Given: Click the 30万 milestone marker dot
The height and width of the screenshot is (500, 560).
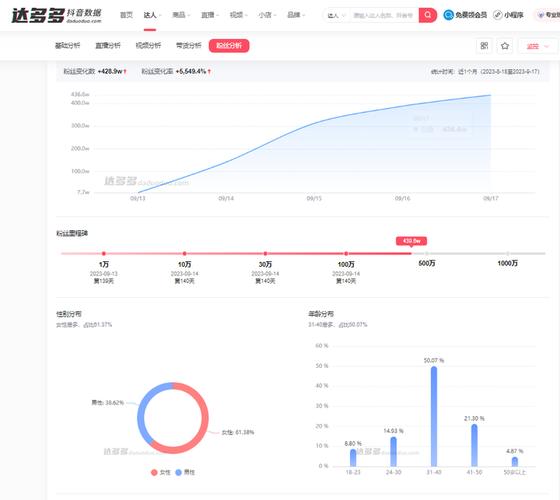Looking at the screenshot, I should [x=265, y=254].
